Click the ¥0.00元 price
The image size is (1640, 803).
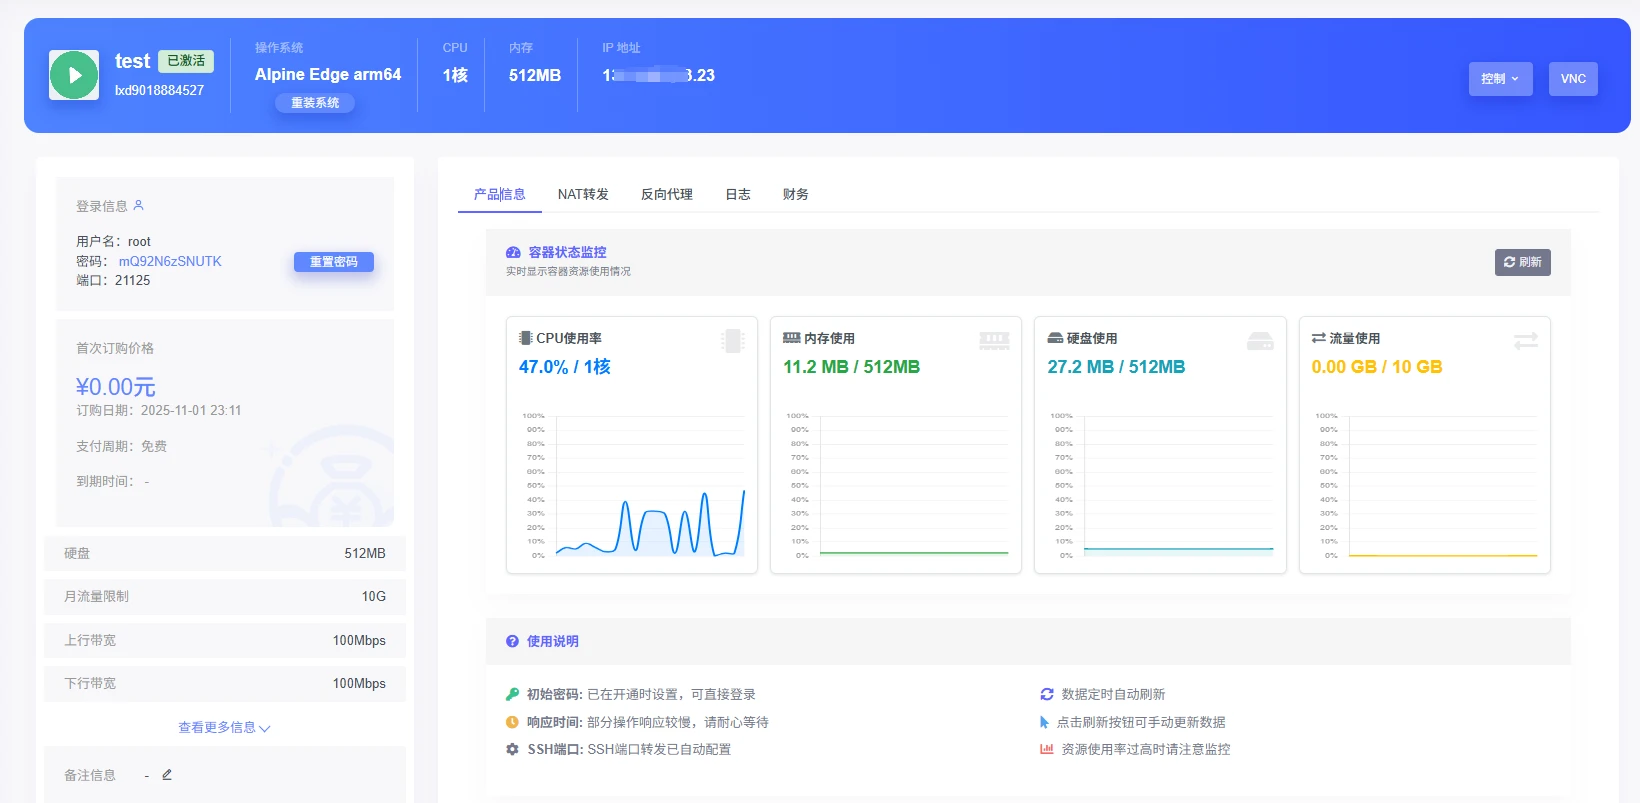[116, 387]
